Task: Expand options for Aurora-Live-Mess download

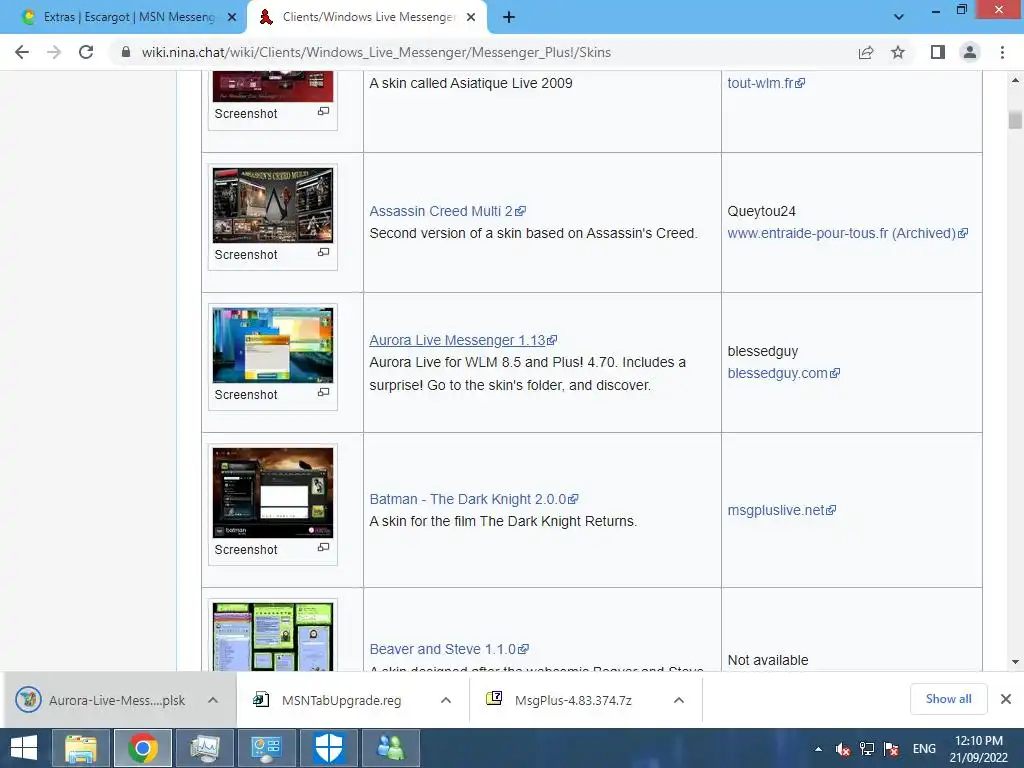Action: 213,700
